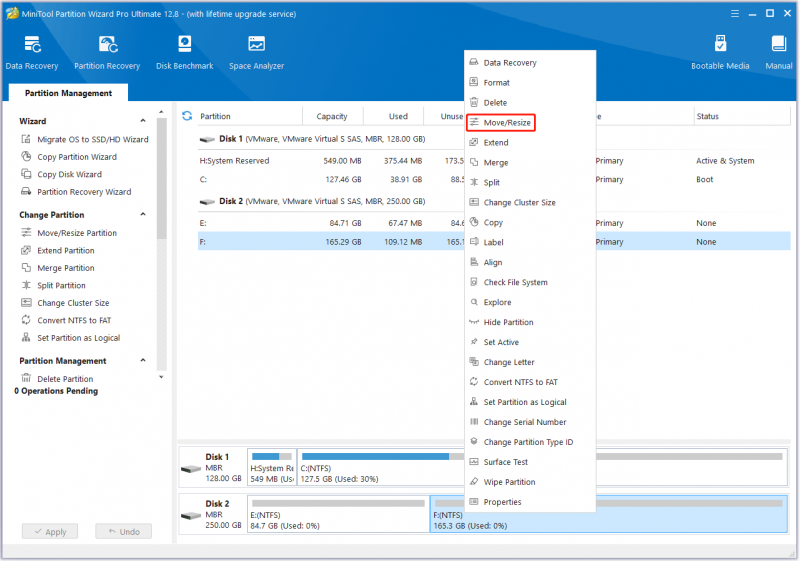
Task: Collapse the Partition Management sidebar section
Action: pyautogui.click(x=143, y=360)
